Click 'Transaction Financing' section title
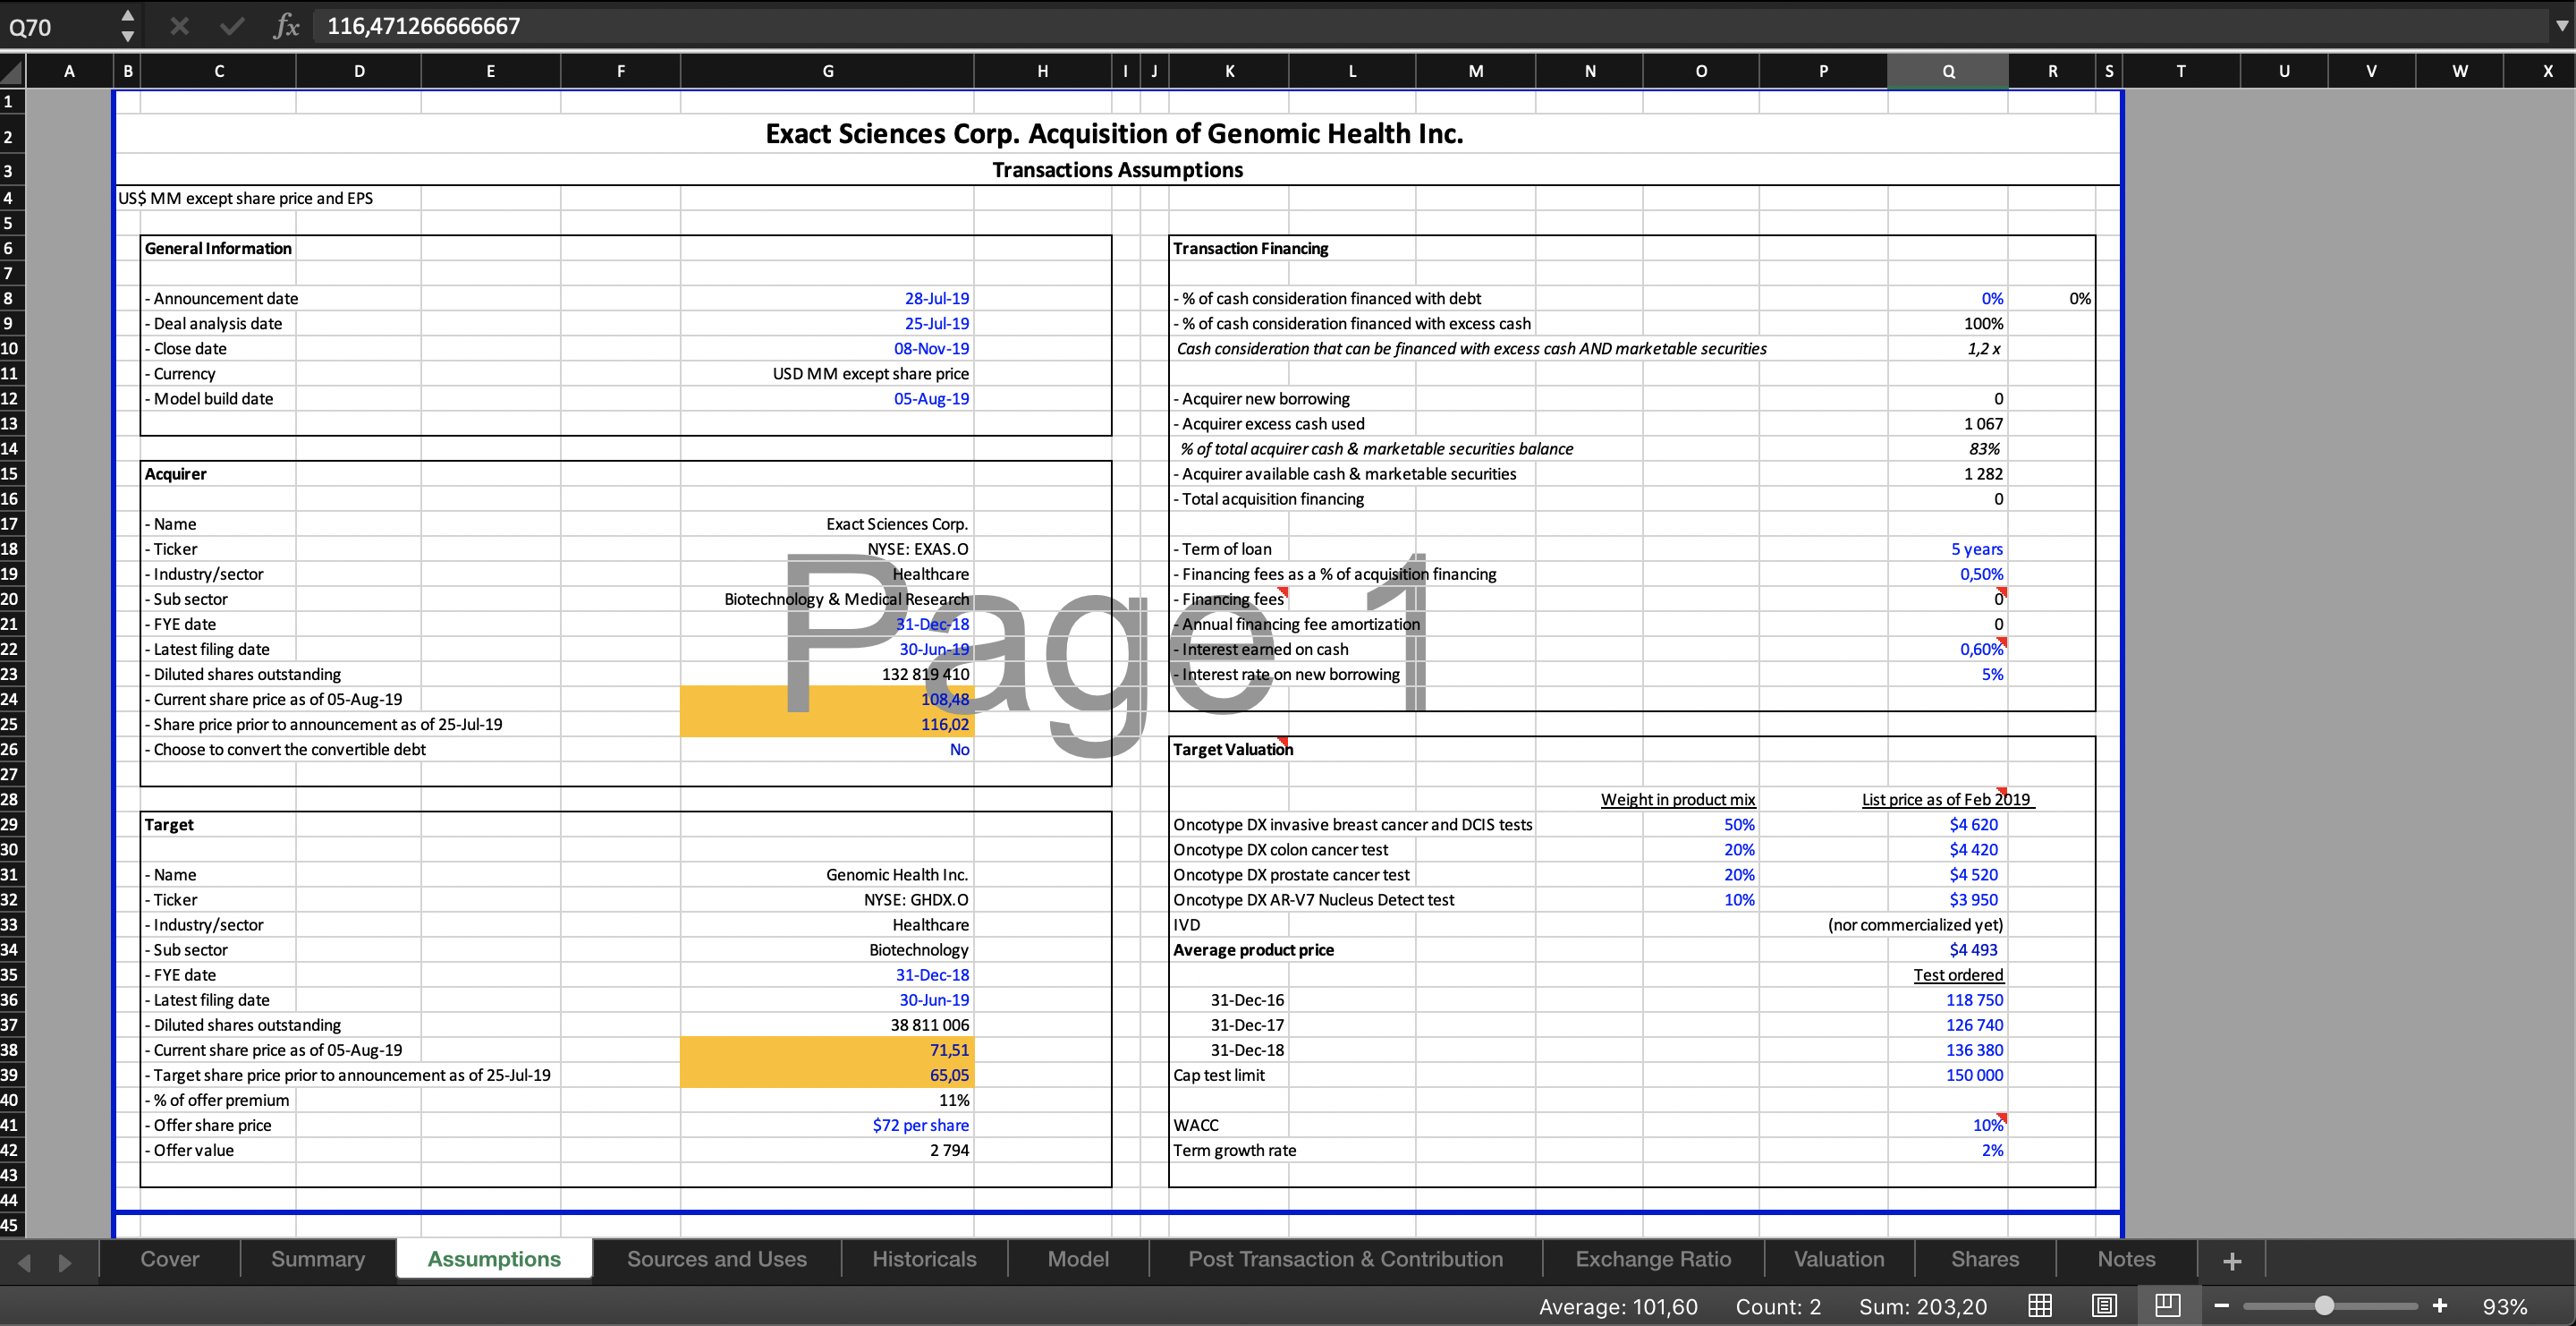 click(1250, 248)
